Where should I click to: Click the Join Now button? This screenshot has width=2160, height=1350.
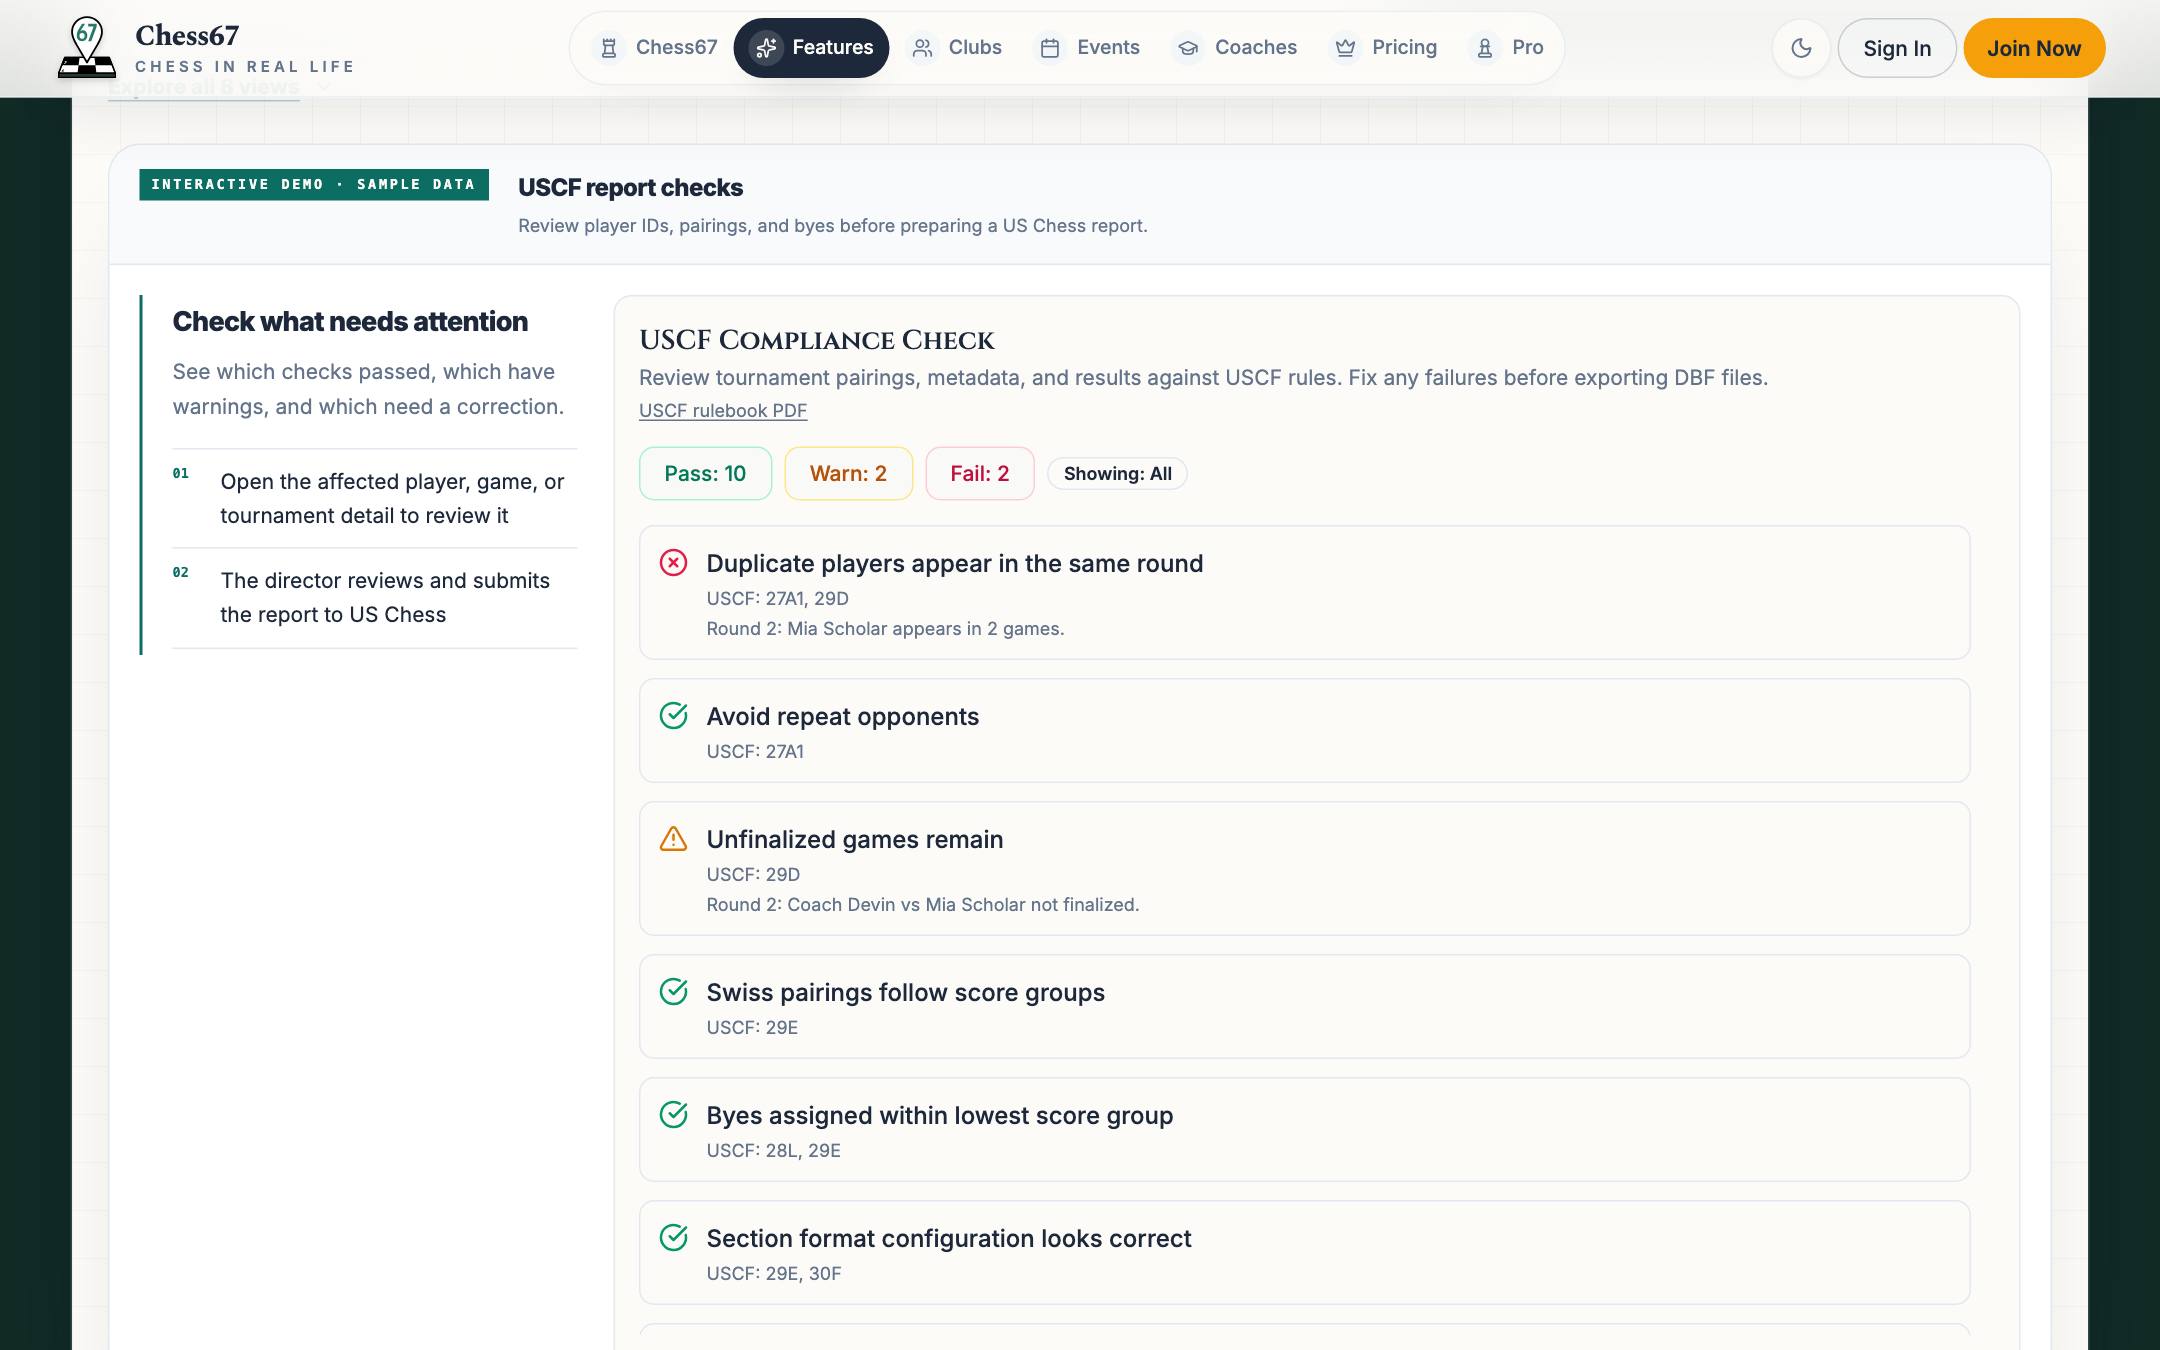click(x=2034, y=48)
